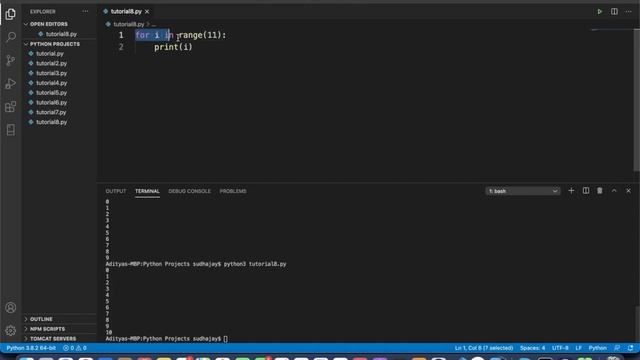Click tutorial8.py in the breadcrumb path

coord(129,24)
